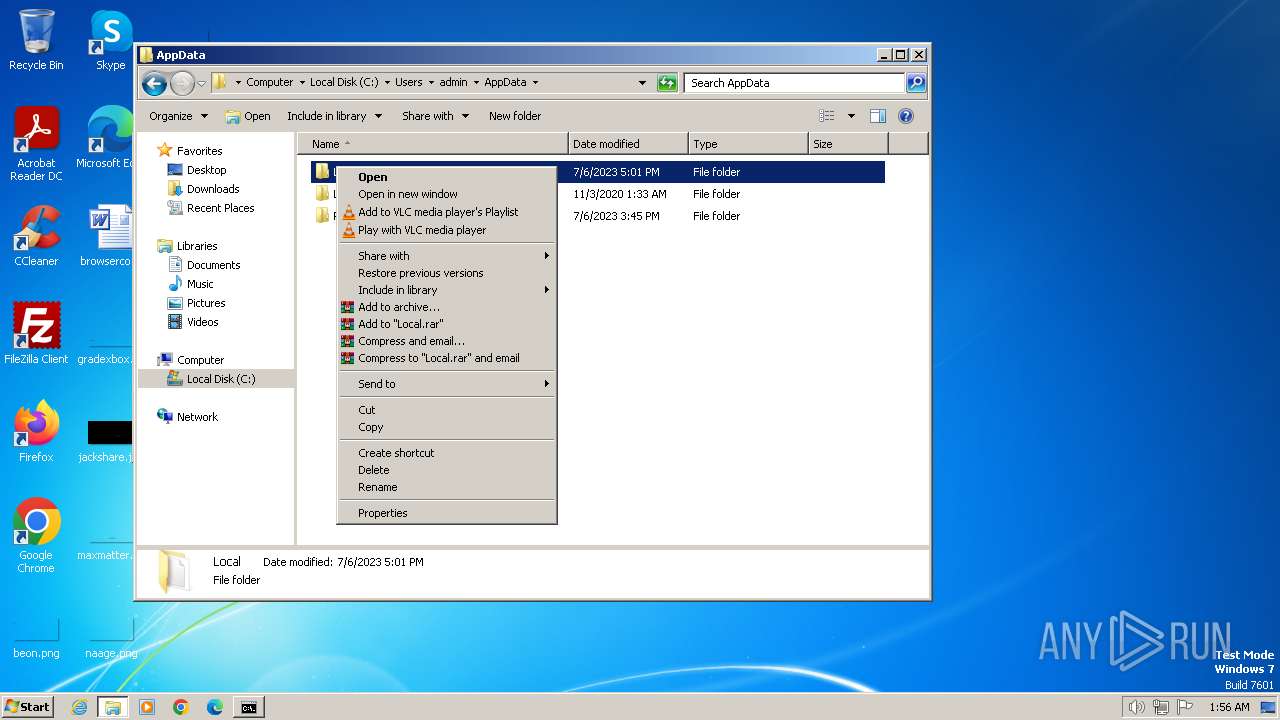This screenshot has width=1280, height=720.
Task: Open the beon.png desktop file
Action: click(x=36, y=638)
